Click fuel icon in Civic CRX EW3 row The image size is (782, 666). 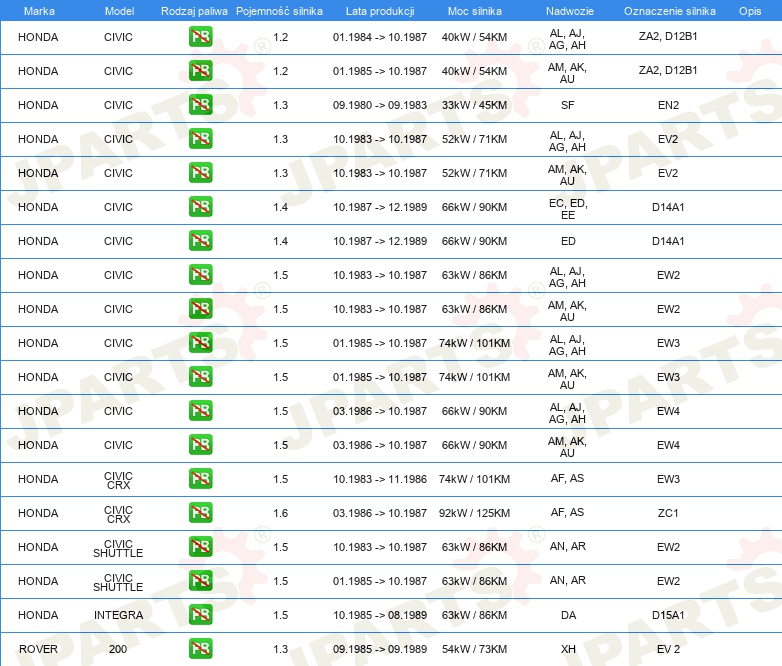pos(200,479)
